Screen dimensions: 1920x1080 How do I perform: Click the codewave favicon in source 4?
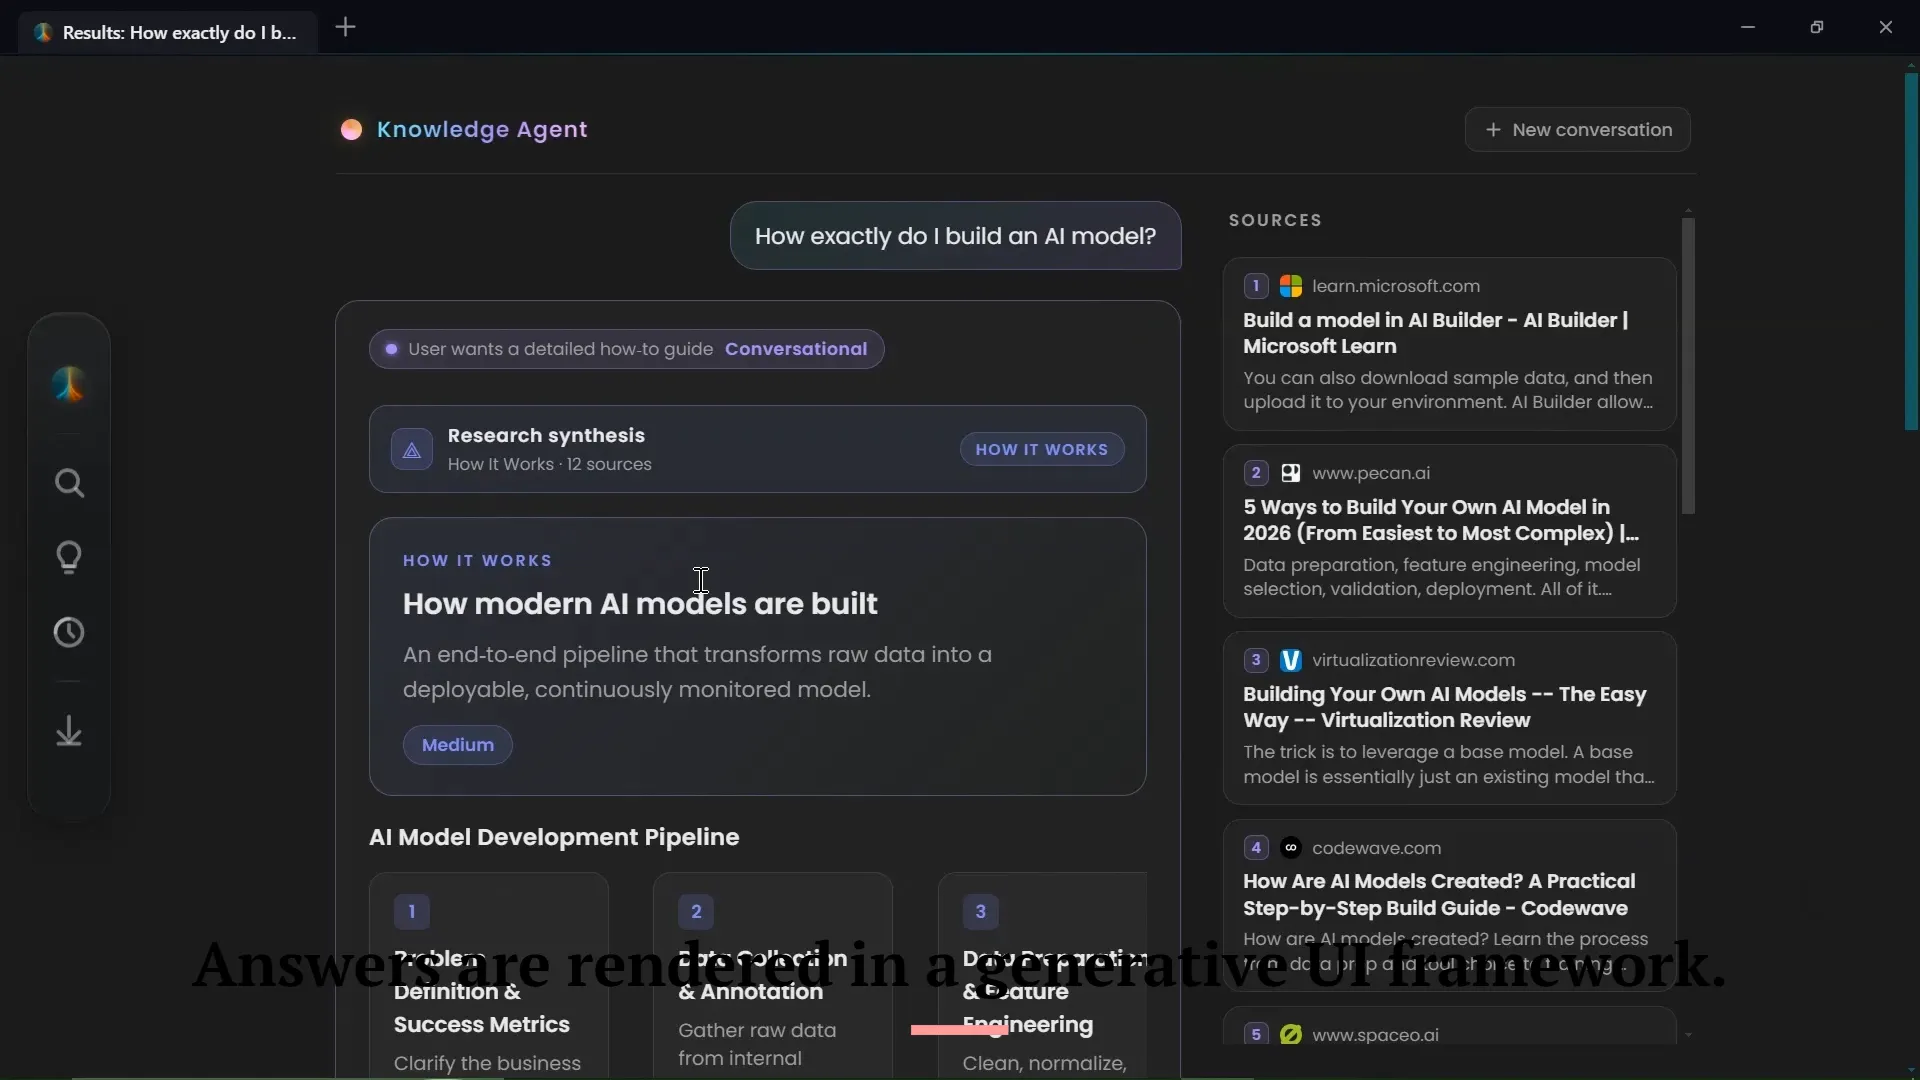pyautogui.click(x=1291, y=848)
